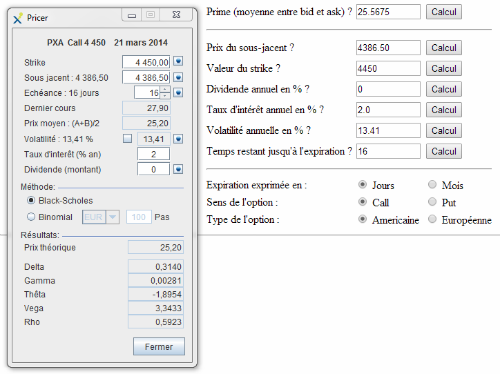Viewport: 500px width, 374px height.
Task: Open the EUR binomial type combo box
Action: [101, 217]
